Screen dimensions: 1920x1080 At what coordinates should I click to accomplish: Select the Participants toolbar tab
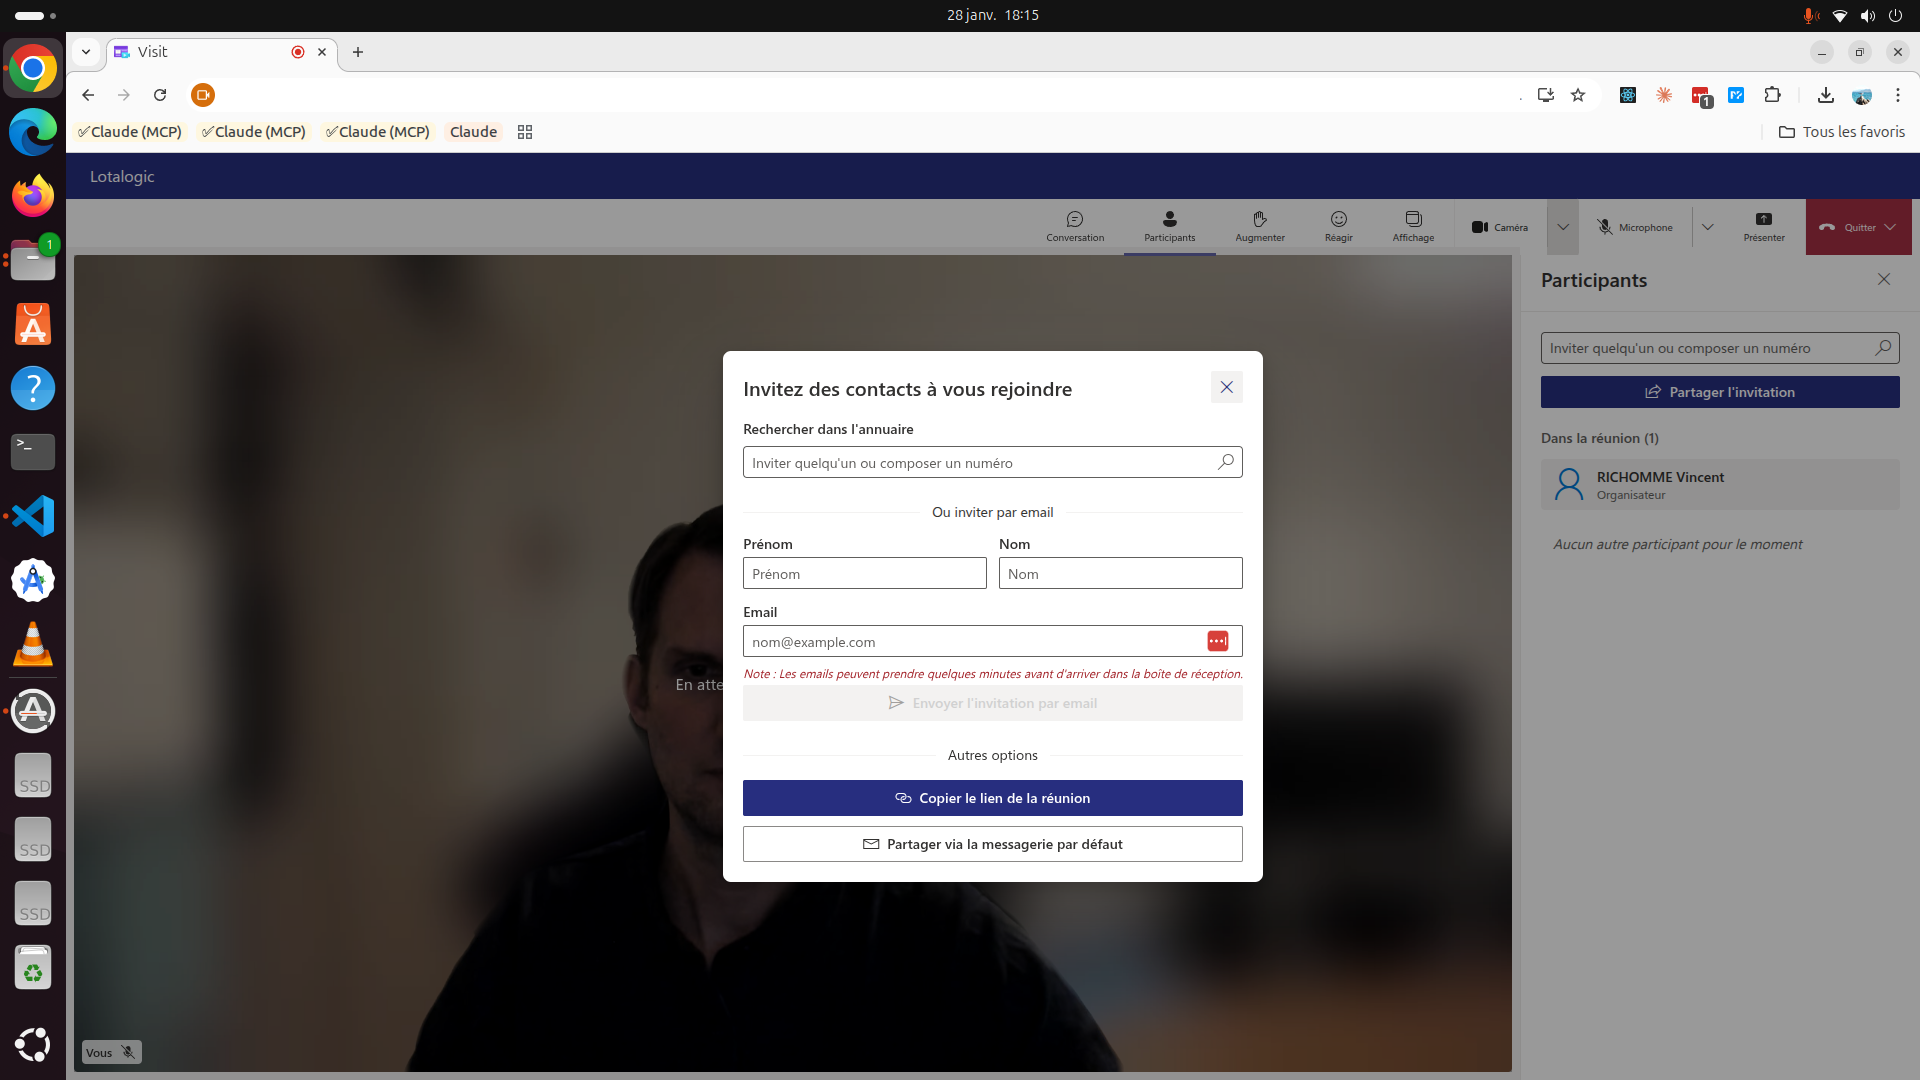pyautogui.click(x=1169, y=227)
